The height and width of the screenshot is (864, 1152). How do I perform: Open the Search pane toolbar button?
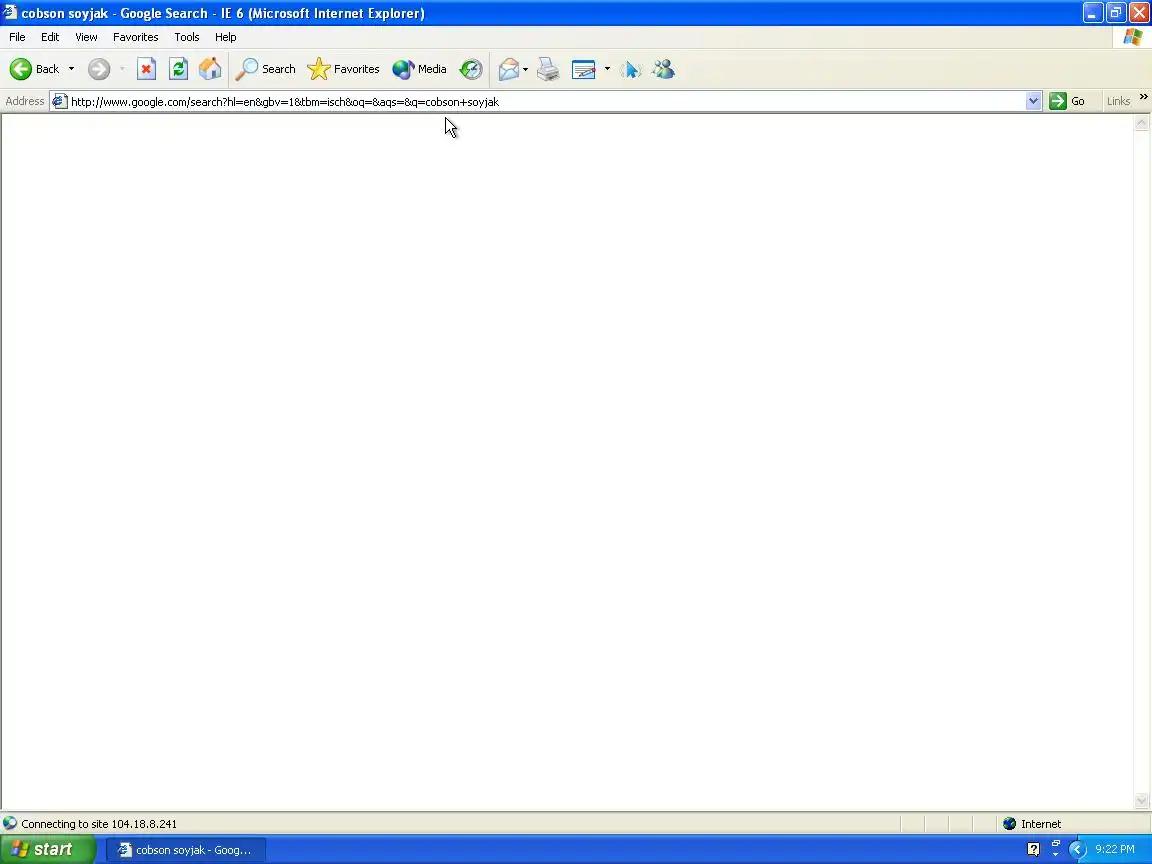[x=266, y=69]
